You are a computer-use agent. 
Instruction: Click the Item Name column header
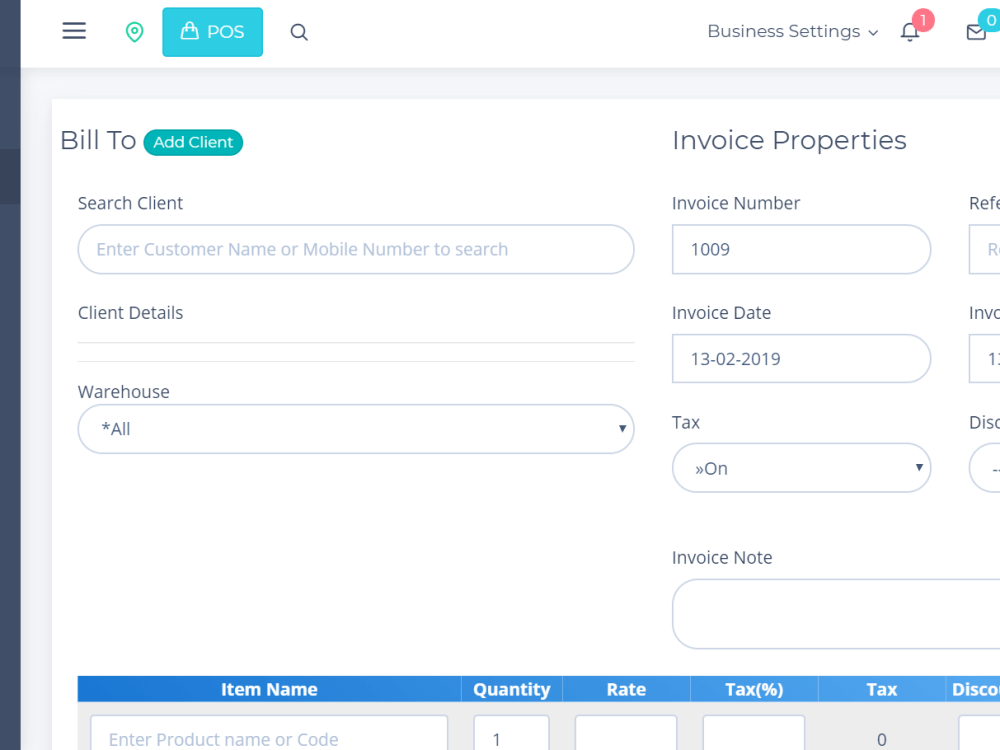click(269, 689)
